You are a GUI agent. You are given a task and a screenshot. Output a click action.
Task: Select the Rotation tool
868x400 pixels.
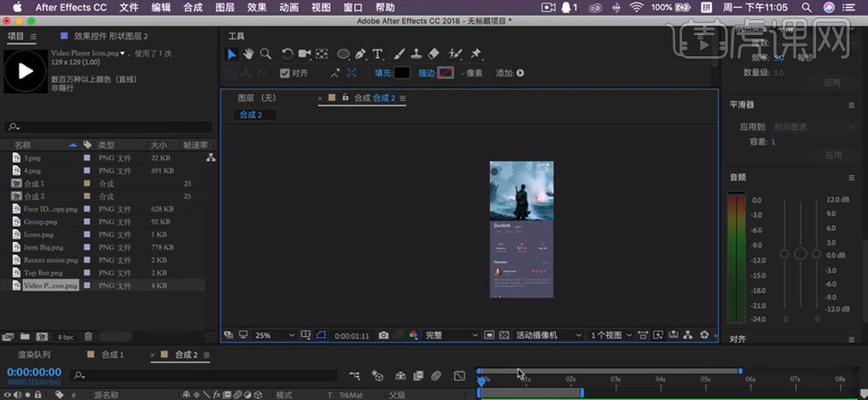pyautogui.click(x=287, y=54)
